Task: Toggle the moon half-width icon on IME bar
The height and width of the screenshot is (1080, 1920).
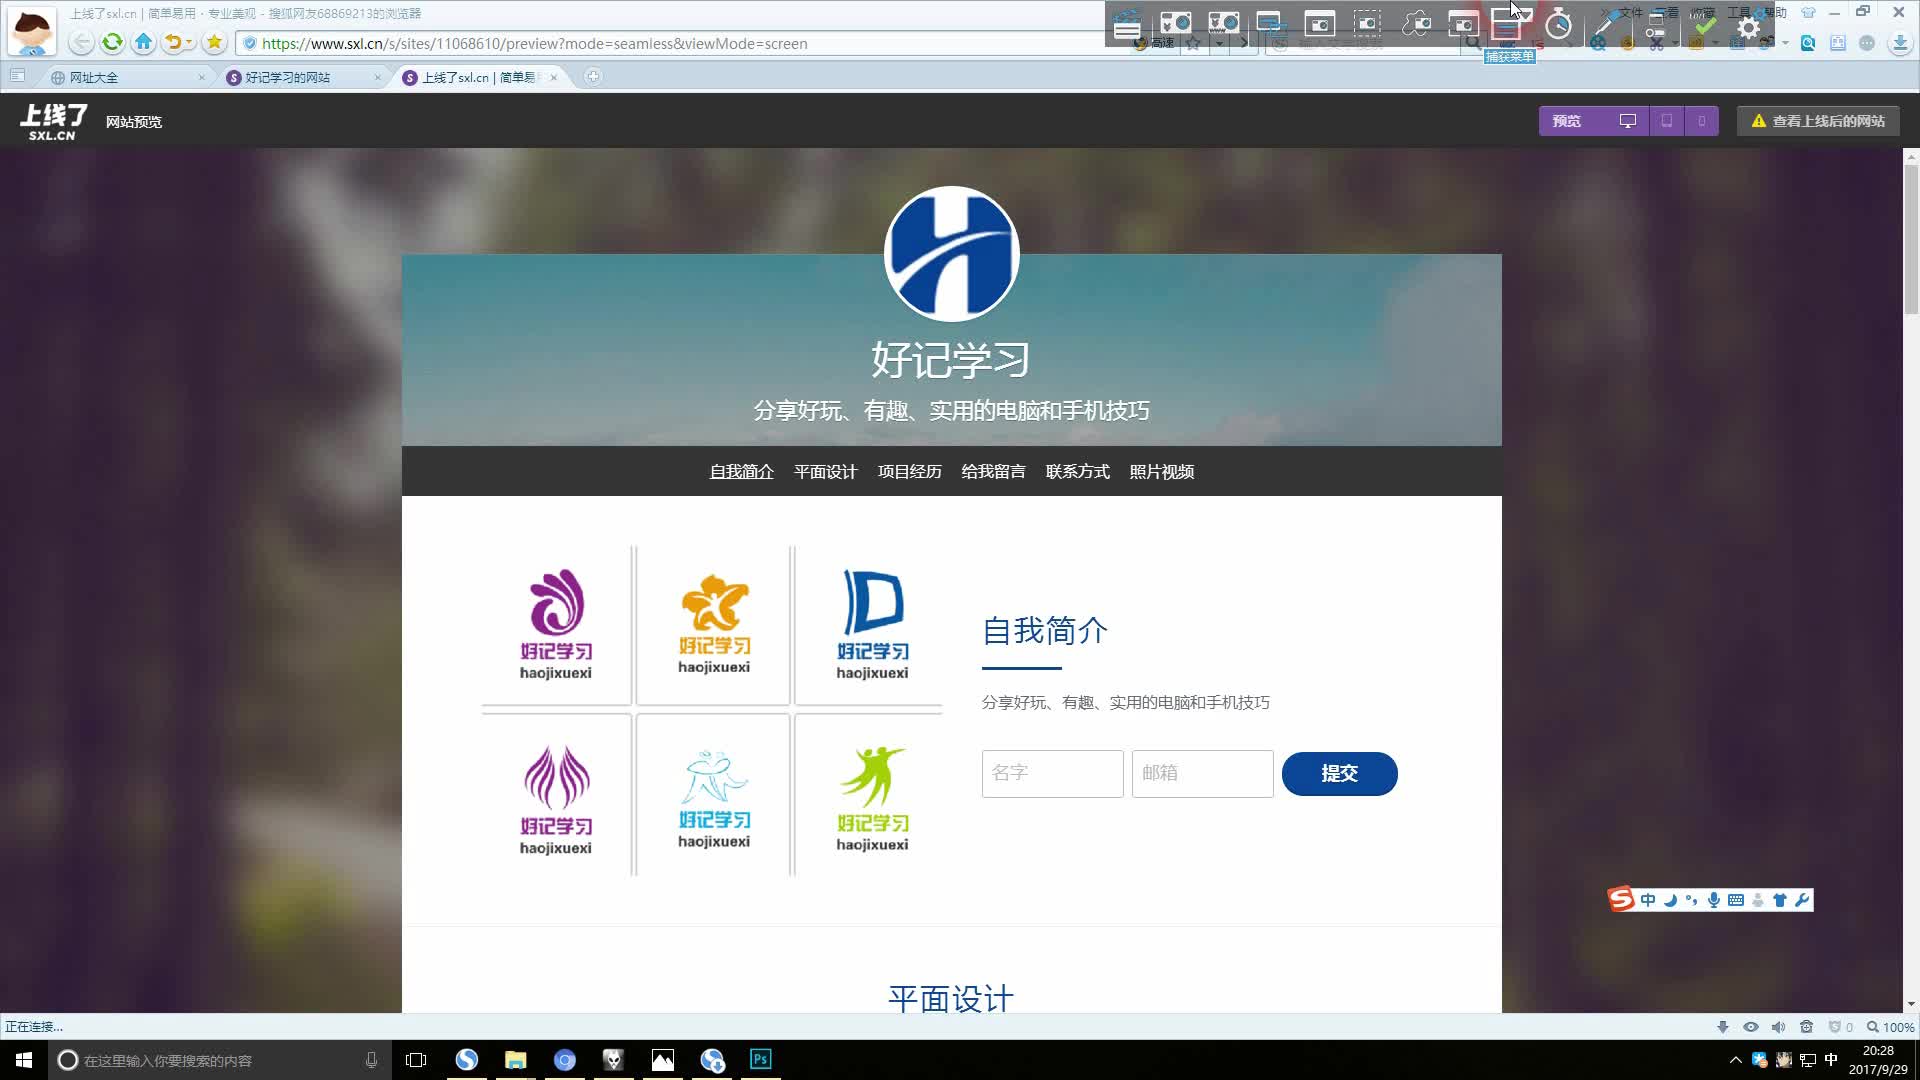Action: pos(1670,900)
